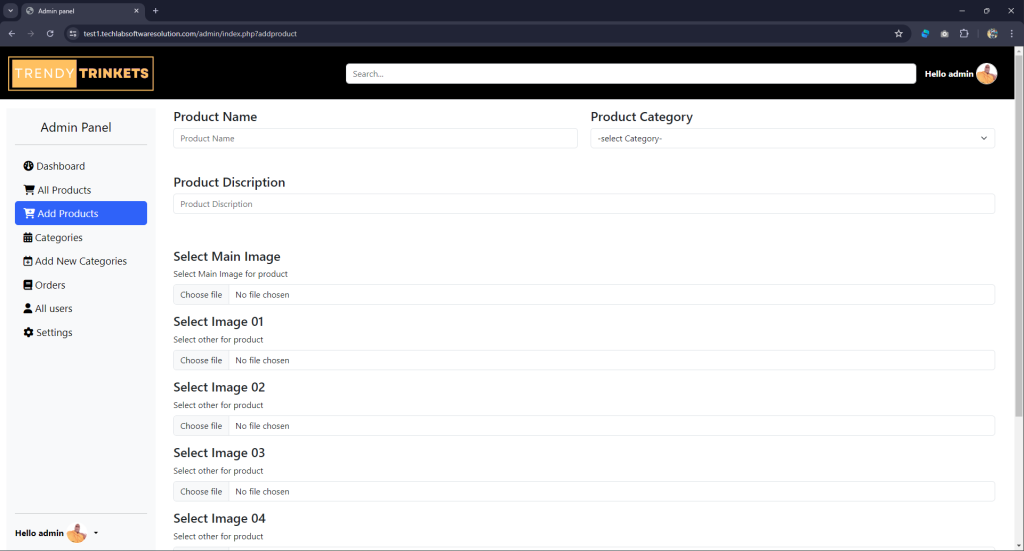Focus the Product Name input field

375,139
